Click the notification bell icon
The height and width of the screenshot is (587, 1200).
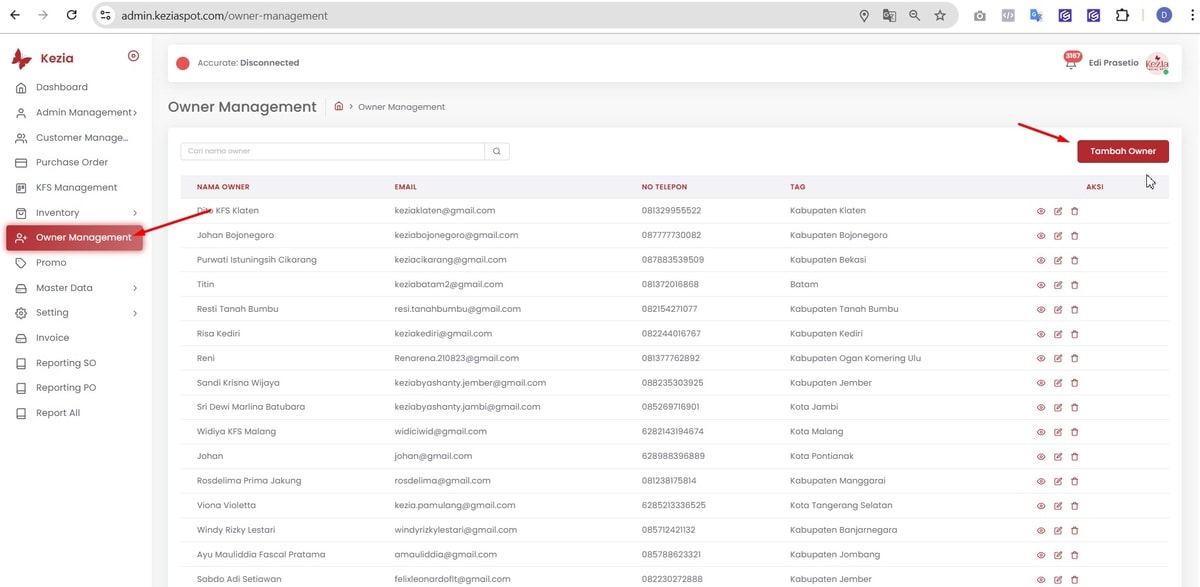click(1071, 63)
